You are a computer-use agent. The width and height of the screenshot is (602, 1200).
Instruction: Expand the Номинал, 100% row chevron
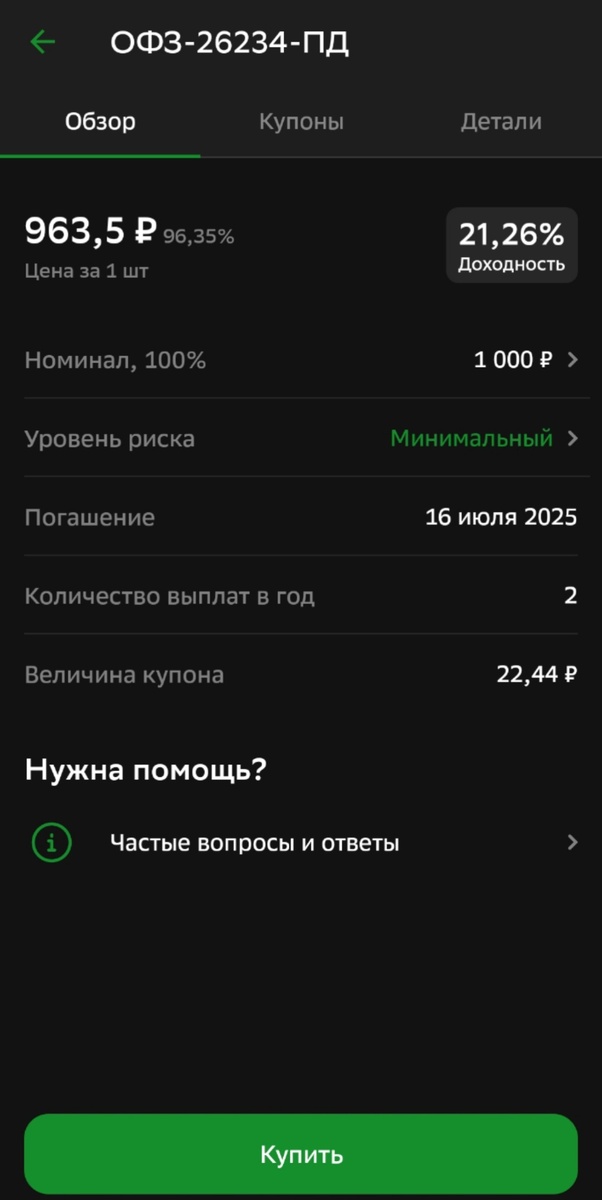[570, 359]
